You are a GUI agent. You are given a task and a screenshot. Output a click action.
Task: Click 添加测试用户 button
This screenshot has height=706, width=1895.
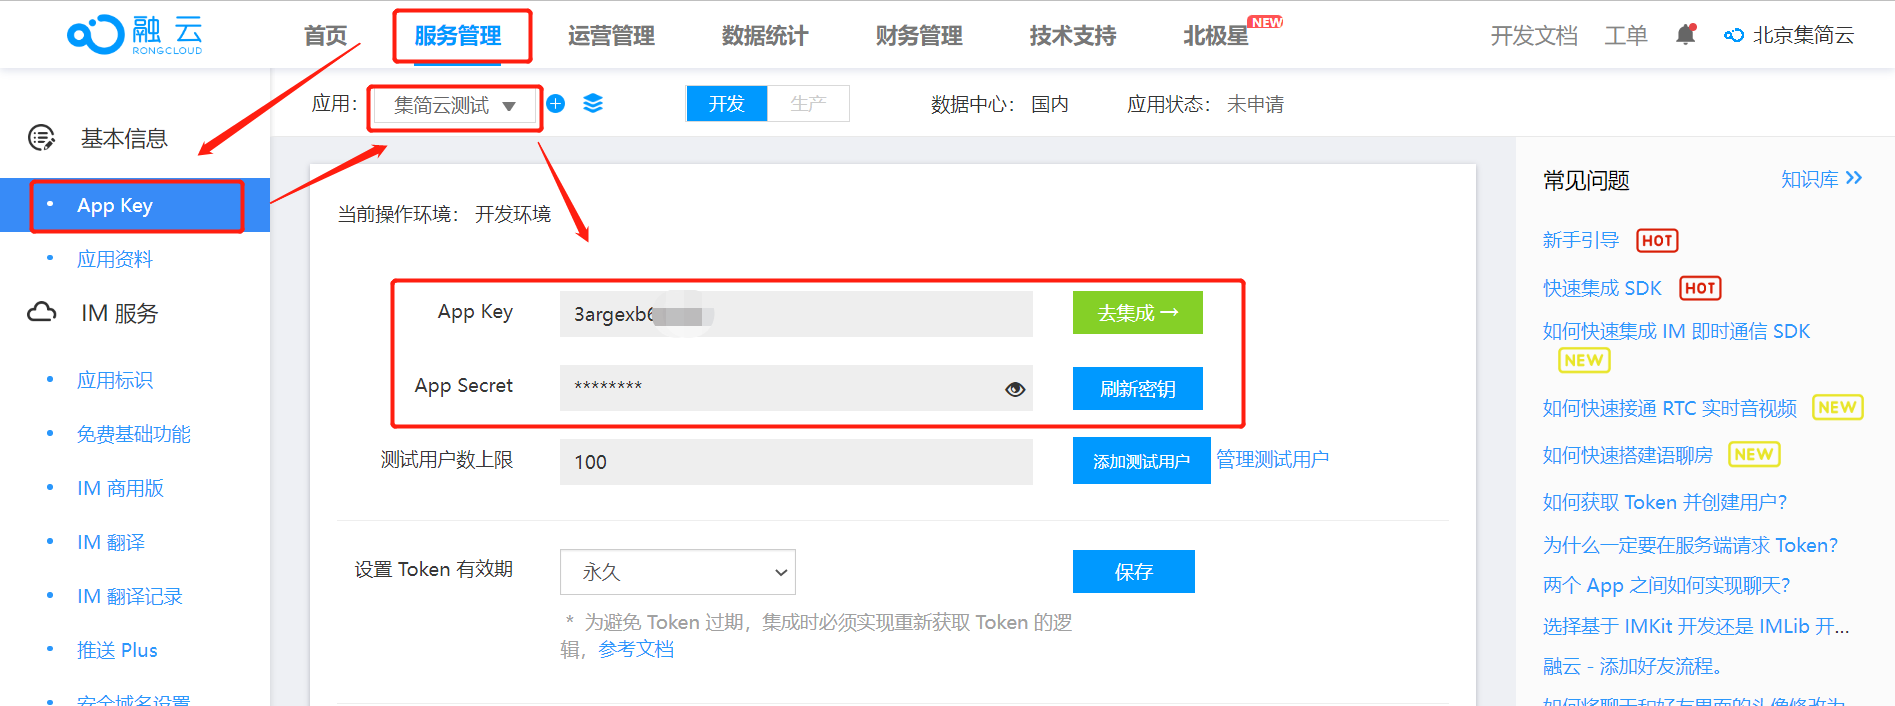click(x=1141, y=461)
